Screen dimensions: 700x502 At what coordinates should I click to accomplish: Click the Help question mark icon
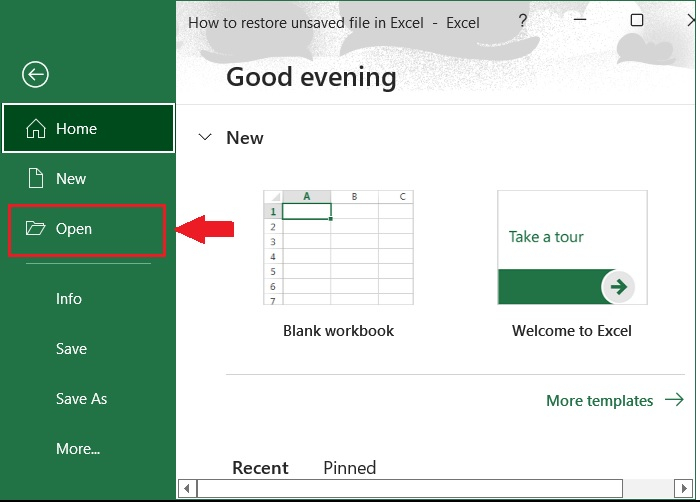(x=523, y=21)
